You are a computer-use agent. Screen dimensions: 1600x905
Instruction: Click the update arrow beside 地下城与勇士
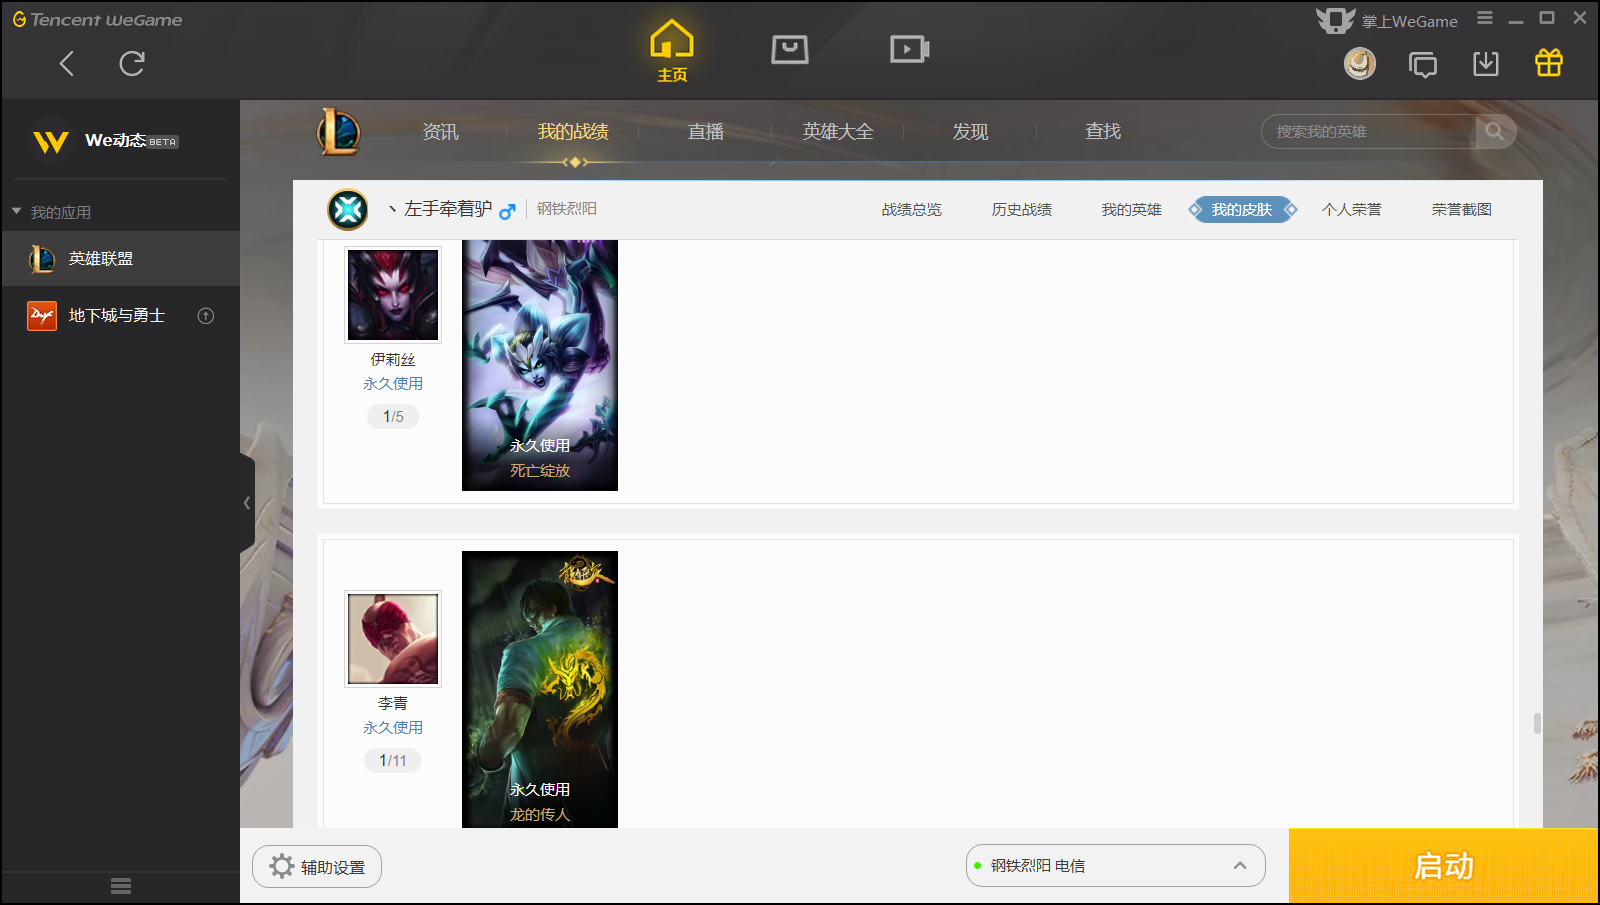pos(206,316)
